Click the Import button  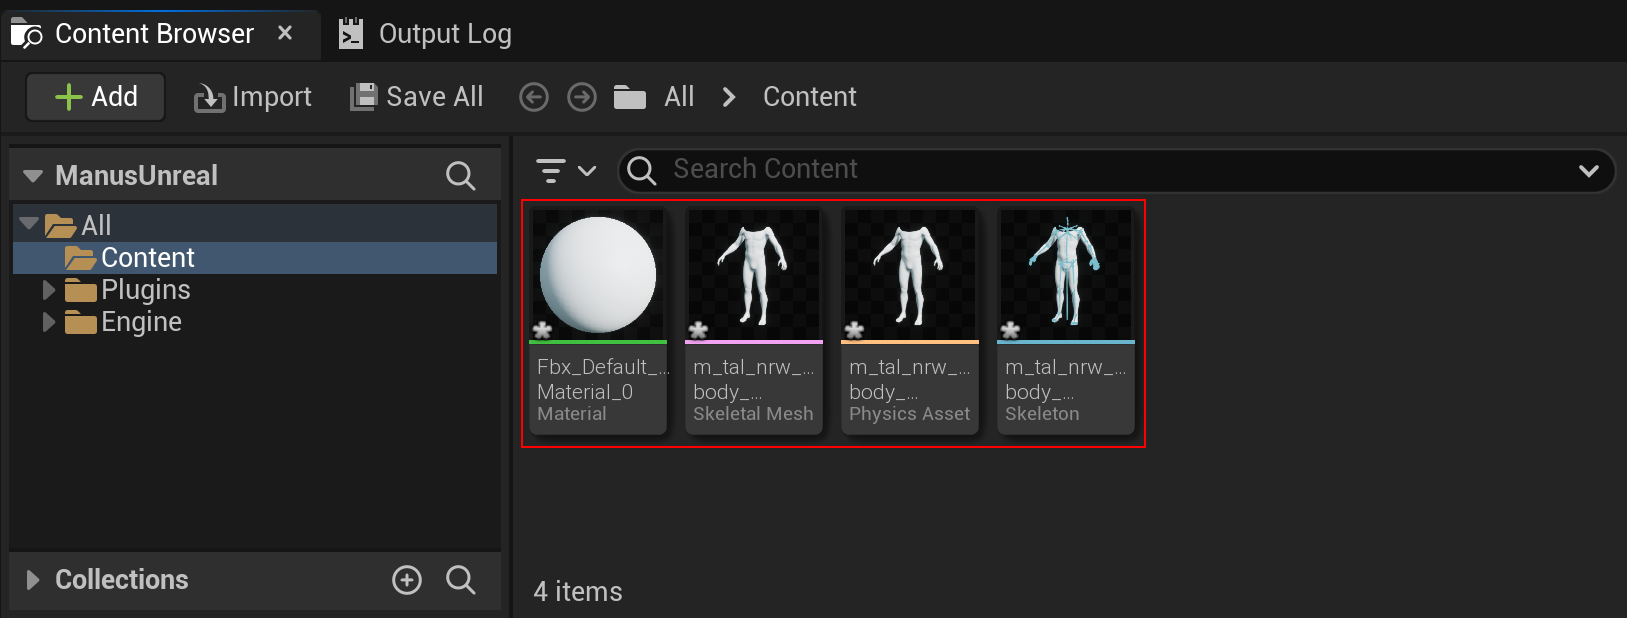tap(253, 97)
